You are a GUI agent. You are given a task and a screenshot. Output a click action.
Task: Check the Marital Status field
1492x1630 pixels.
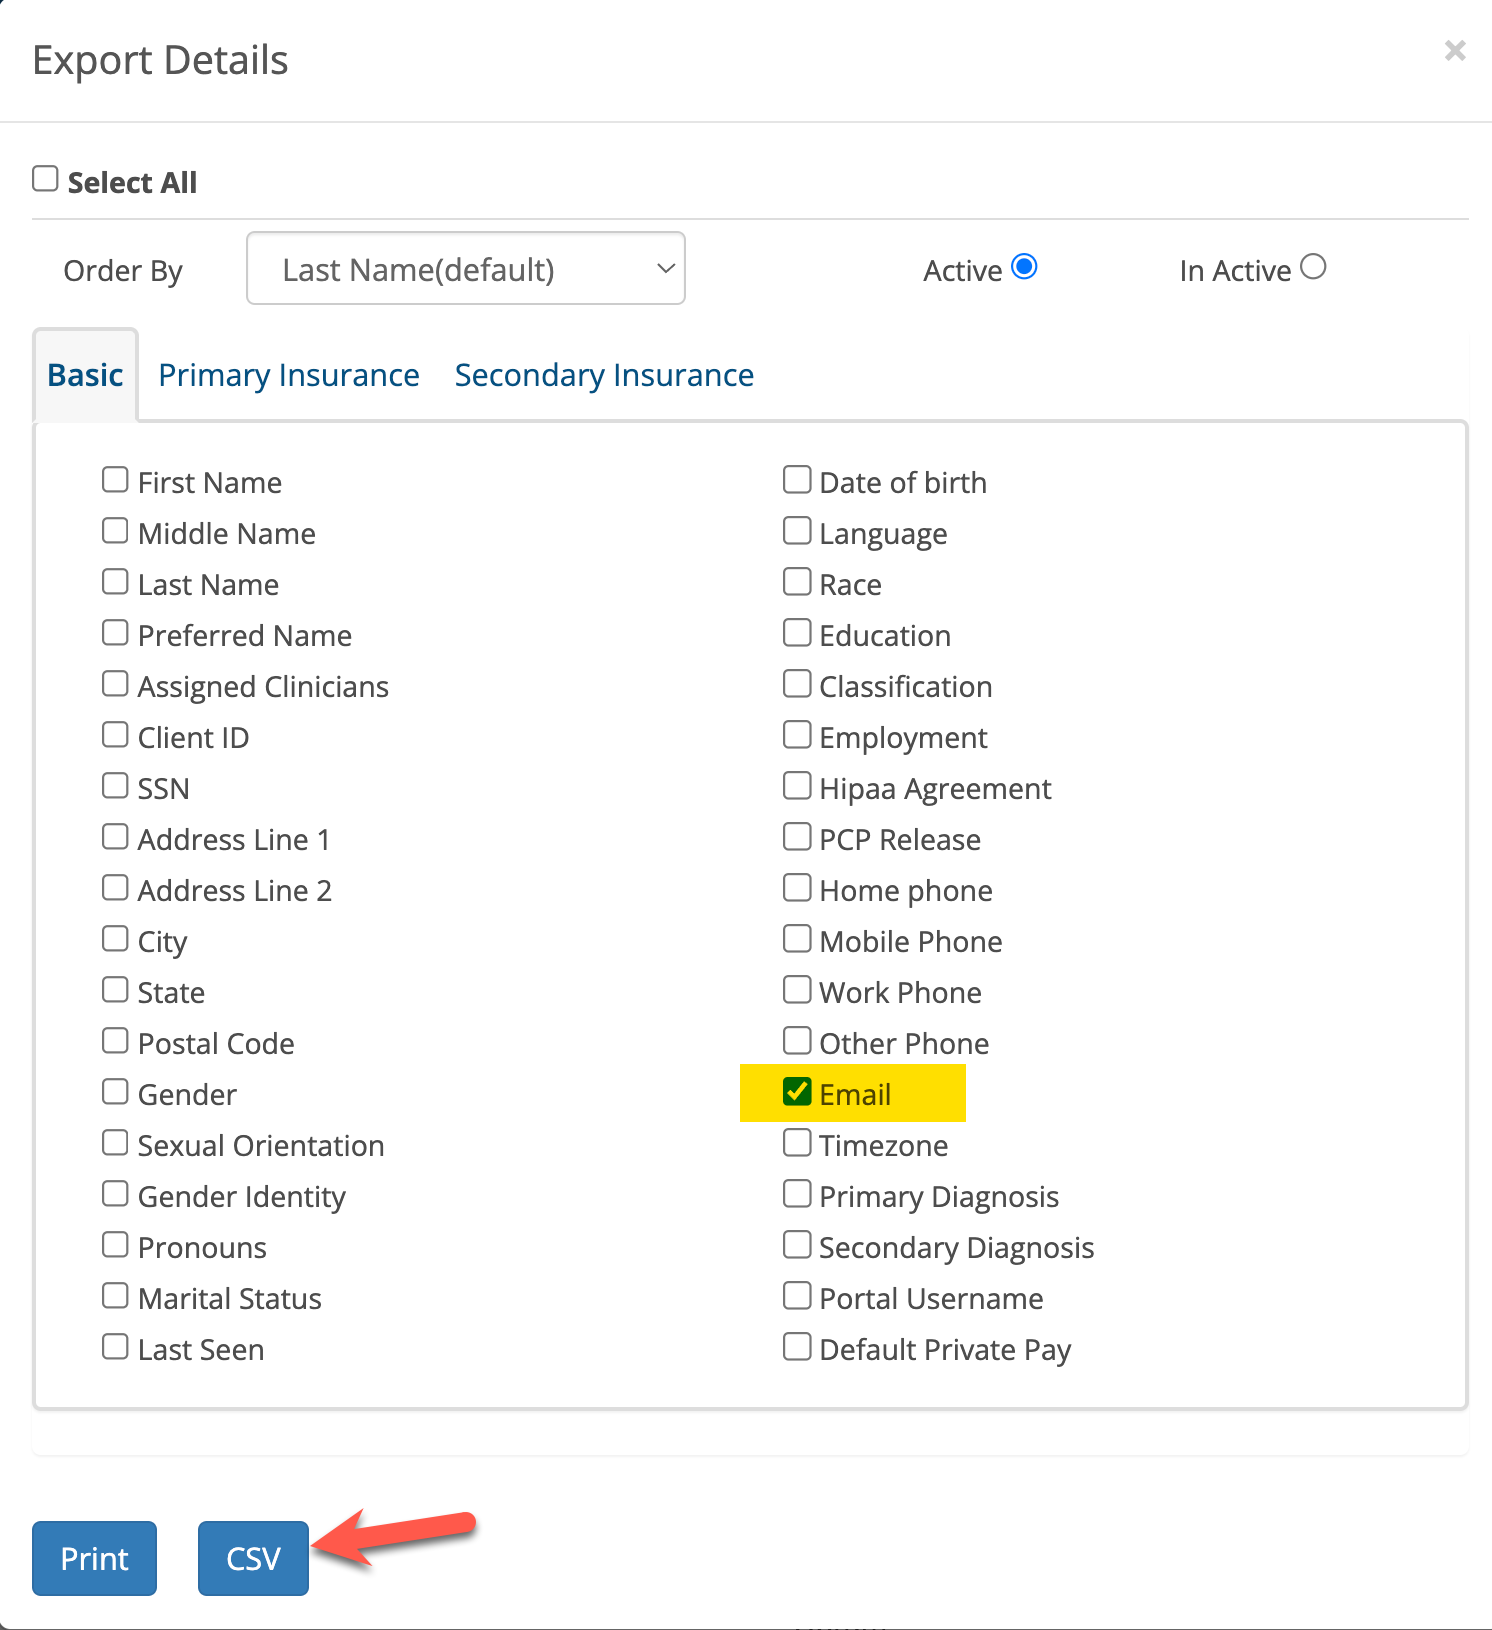(x=115, y=1295)
